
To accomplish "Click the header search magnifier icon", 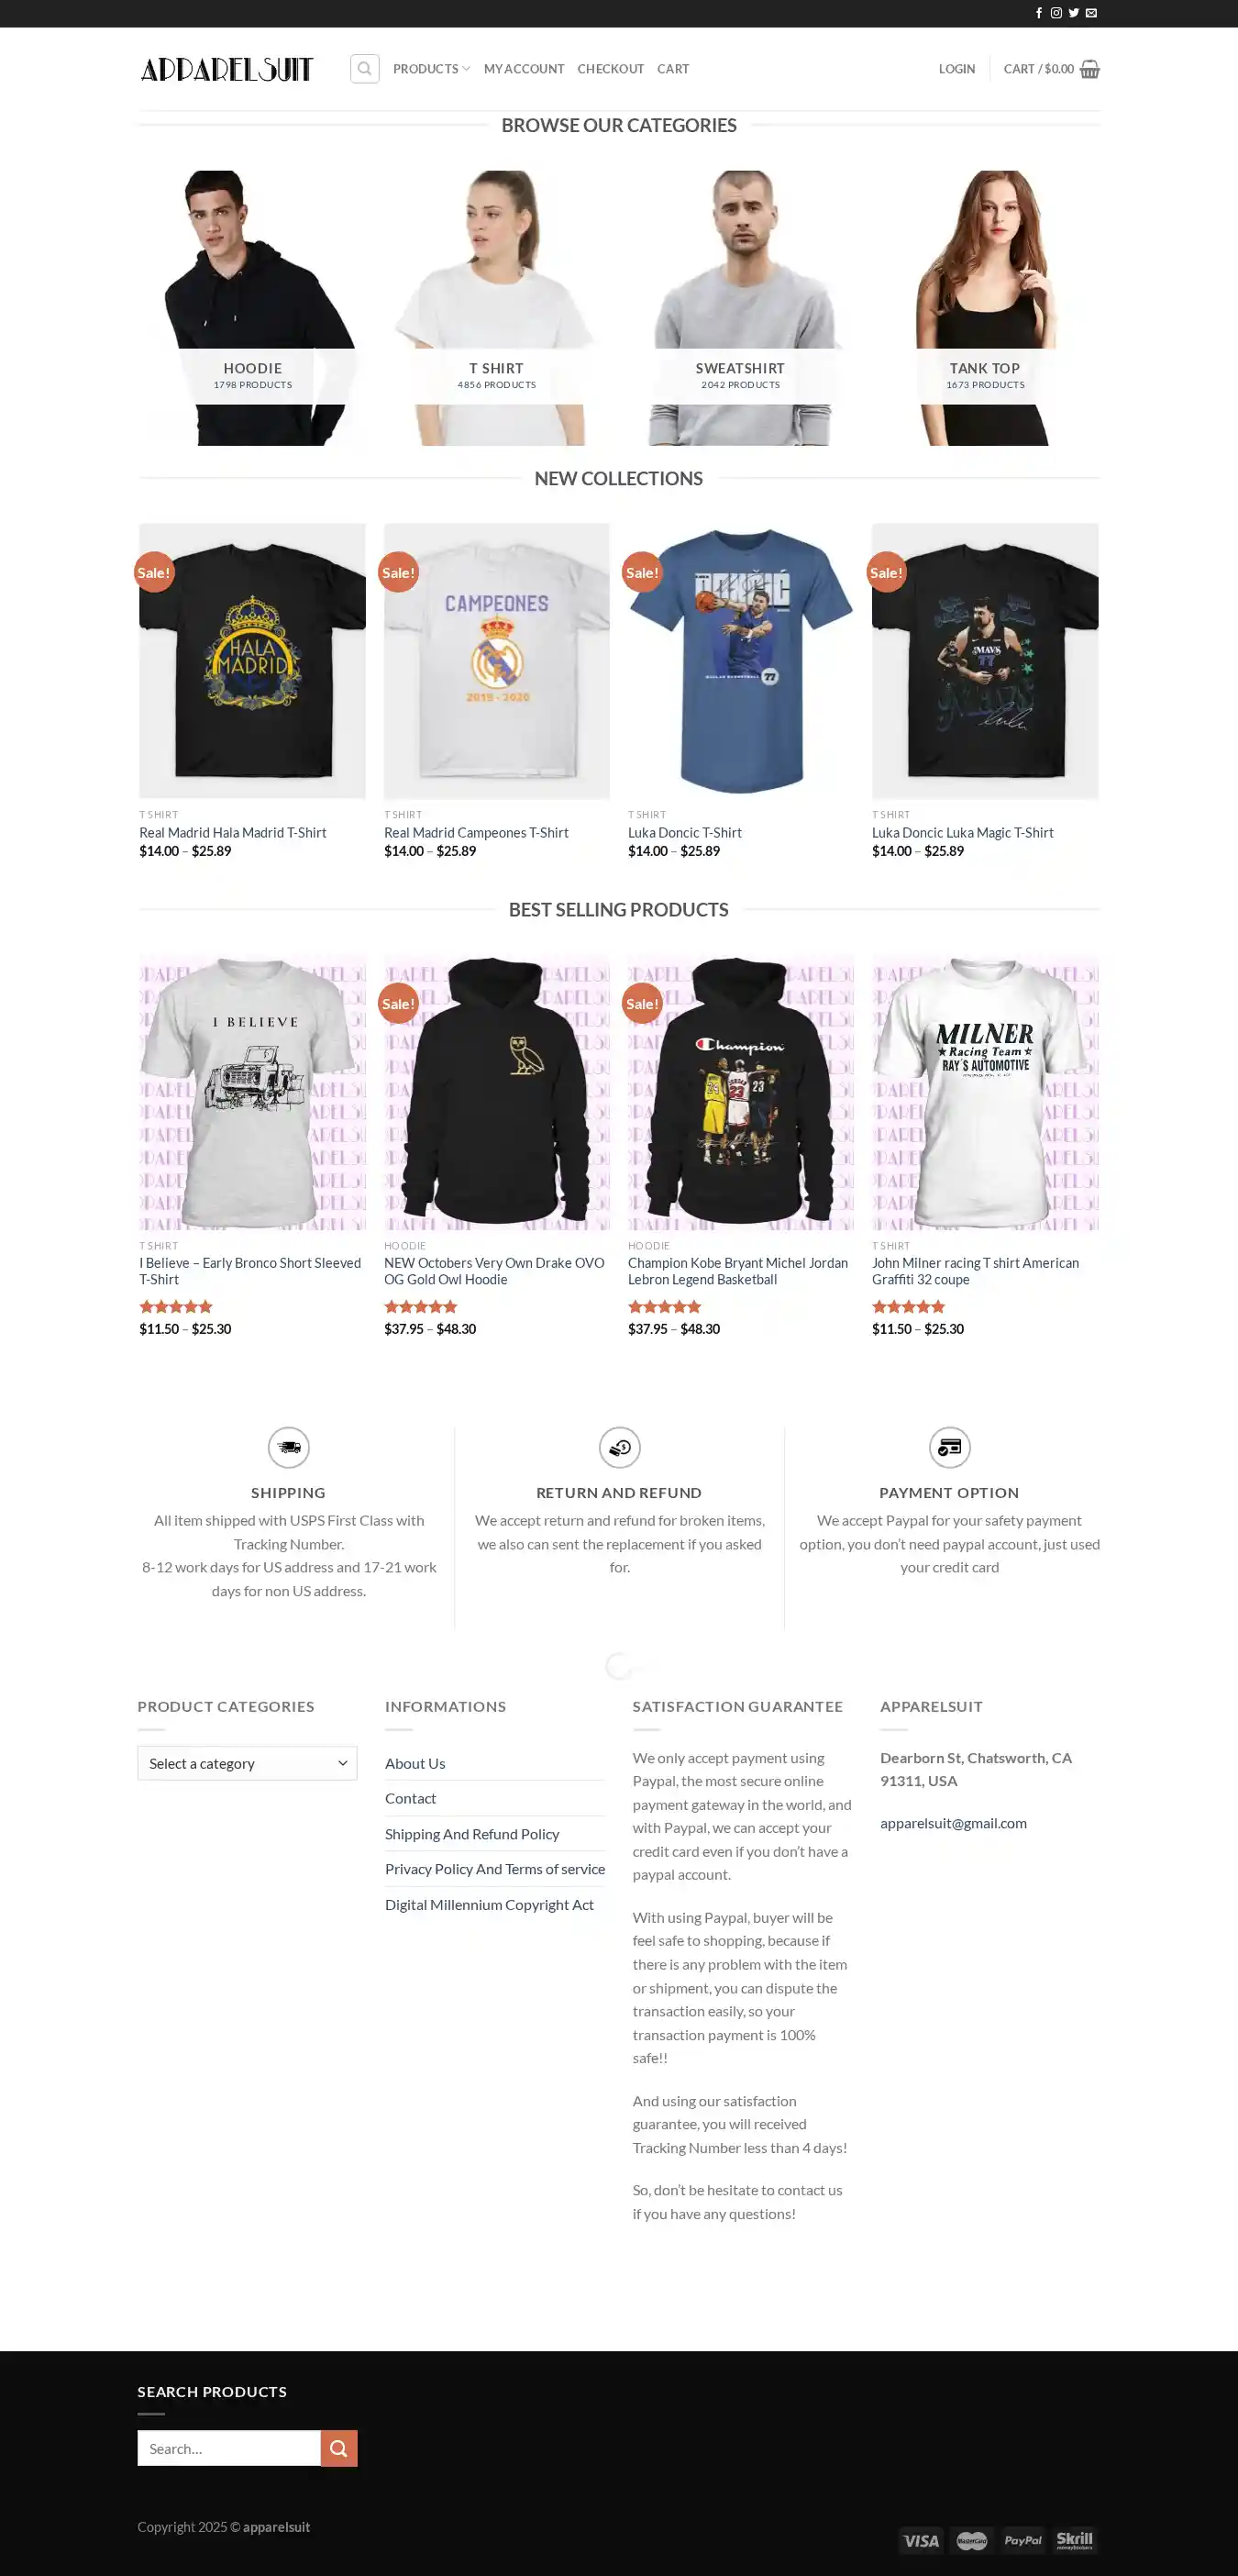I will pyautogui.click(x=365, y=69).
